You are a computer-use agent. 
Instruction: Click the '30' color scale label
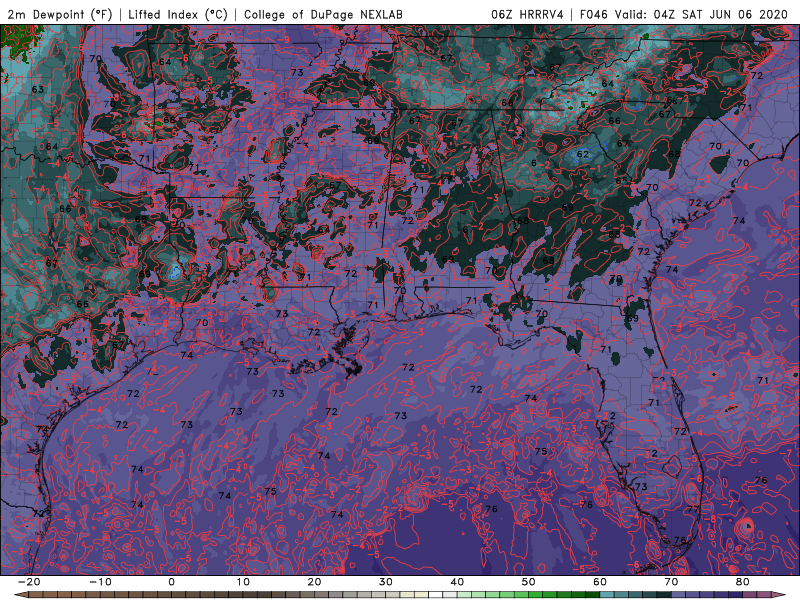386,582
